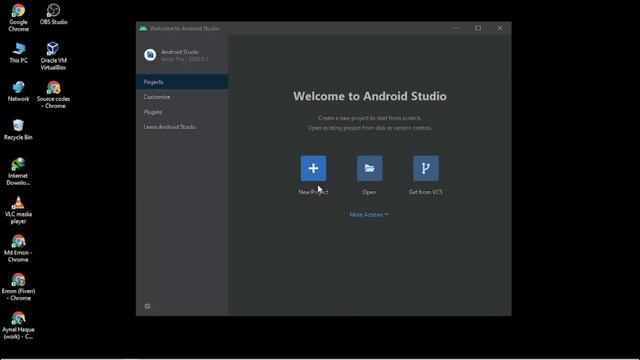
Task: Open the settings gear in the sidebar
Action: click(147, 306)
